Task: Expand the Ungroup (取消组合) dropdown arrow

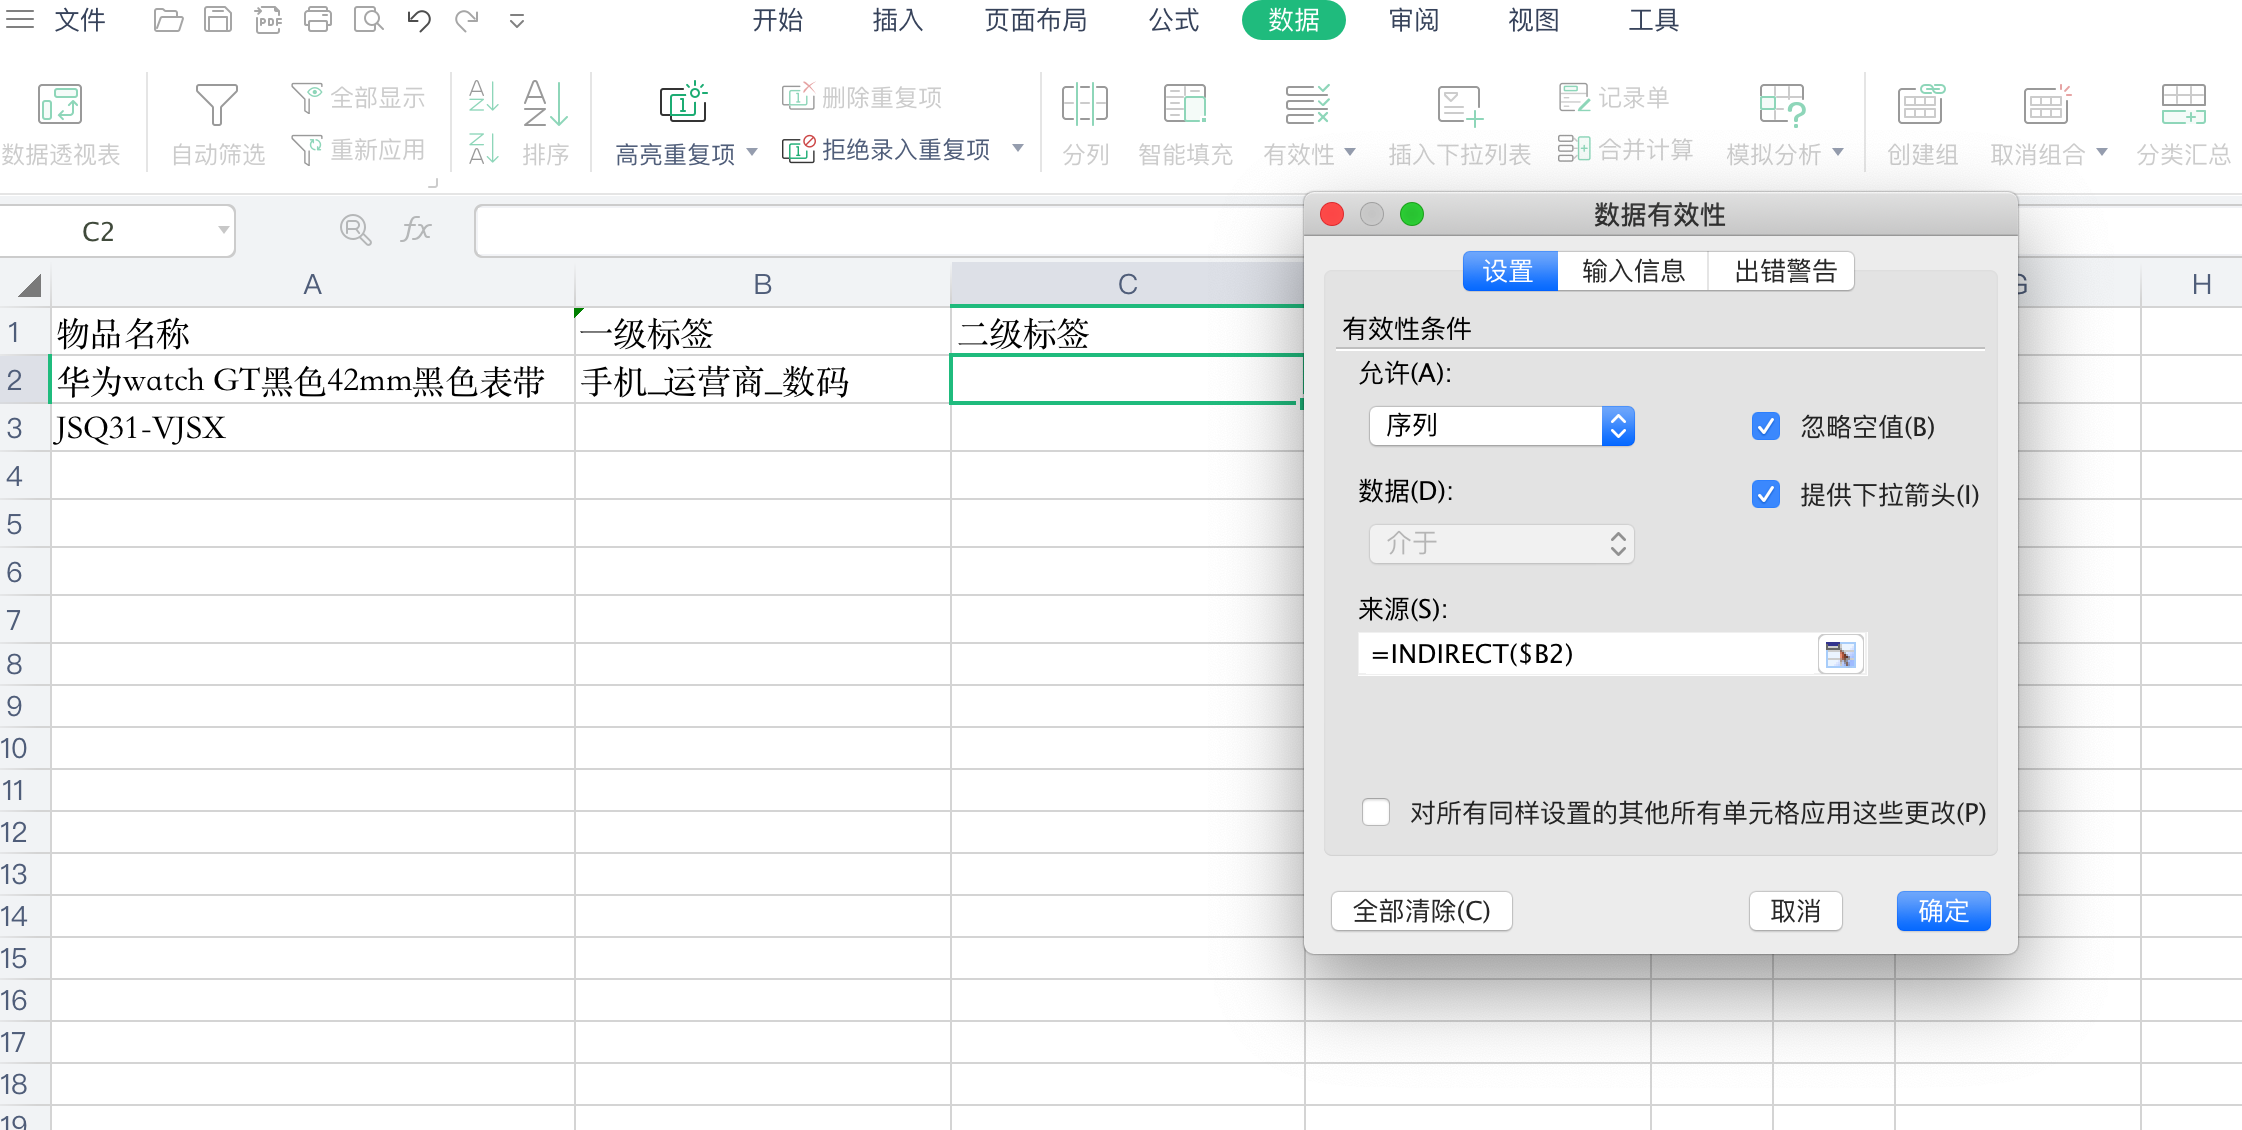Action: point(2102,153)
